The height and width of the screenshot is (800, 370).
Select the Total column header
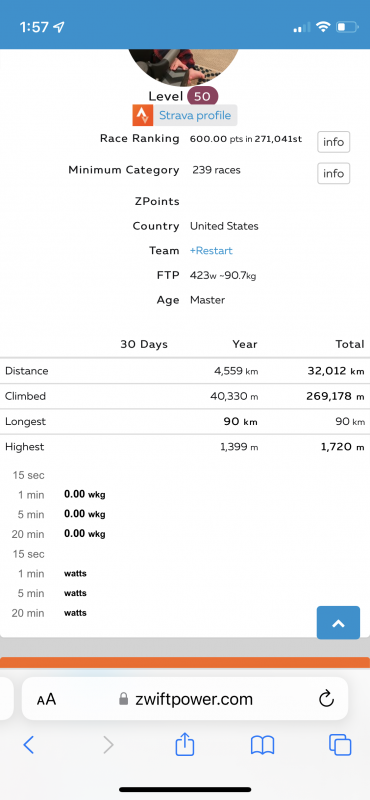pyautogui.click(x=350, y=344)
